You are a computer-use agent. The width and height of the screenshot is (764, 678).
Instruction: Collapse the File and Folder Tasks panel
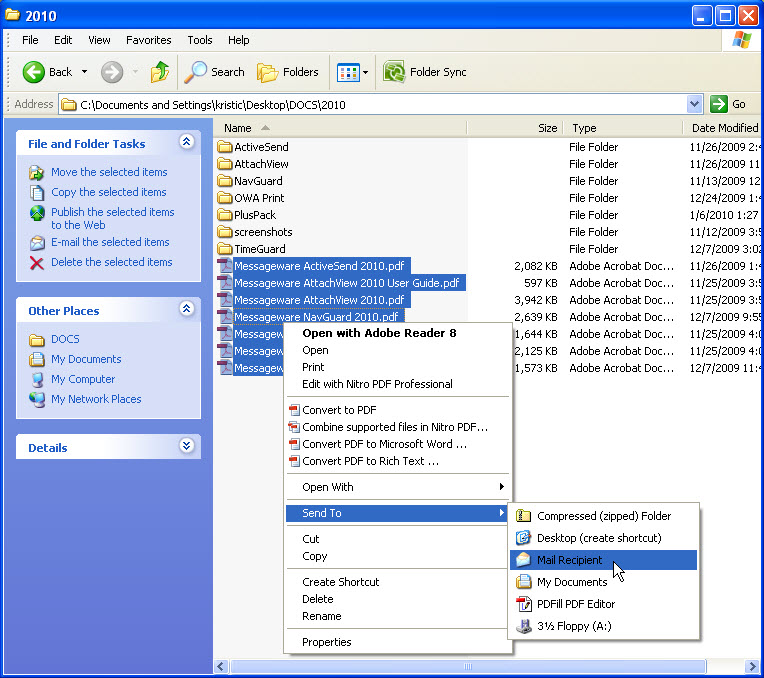point(187,142)
